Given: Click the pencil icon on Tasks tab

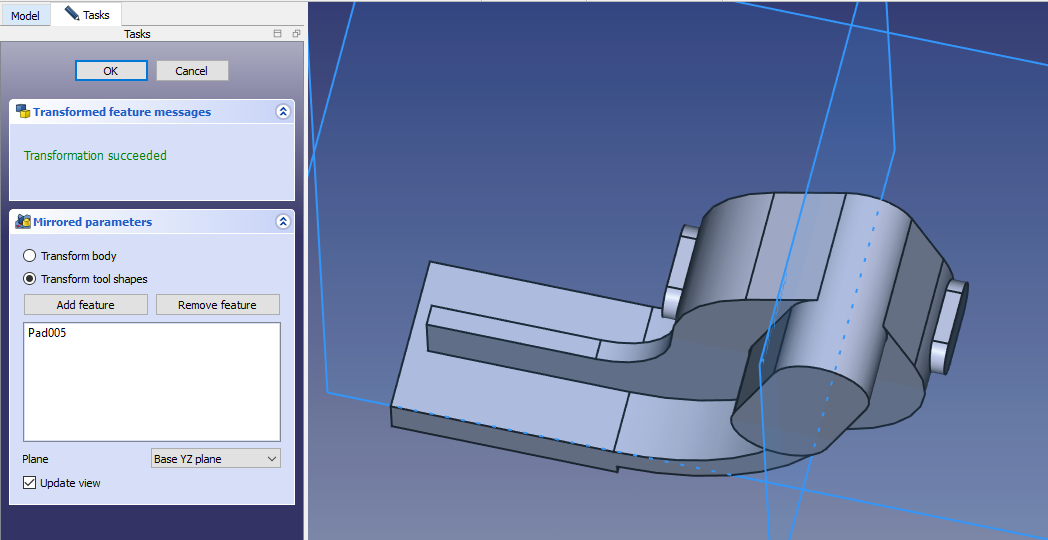Looking at the screenshot, I should point(72,14).
